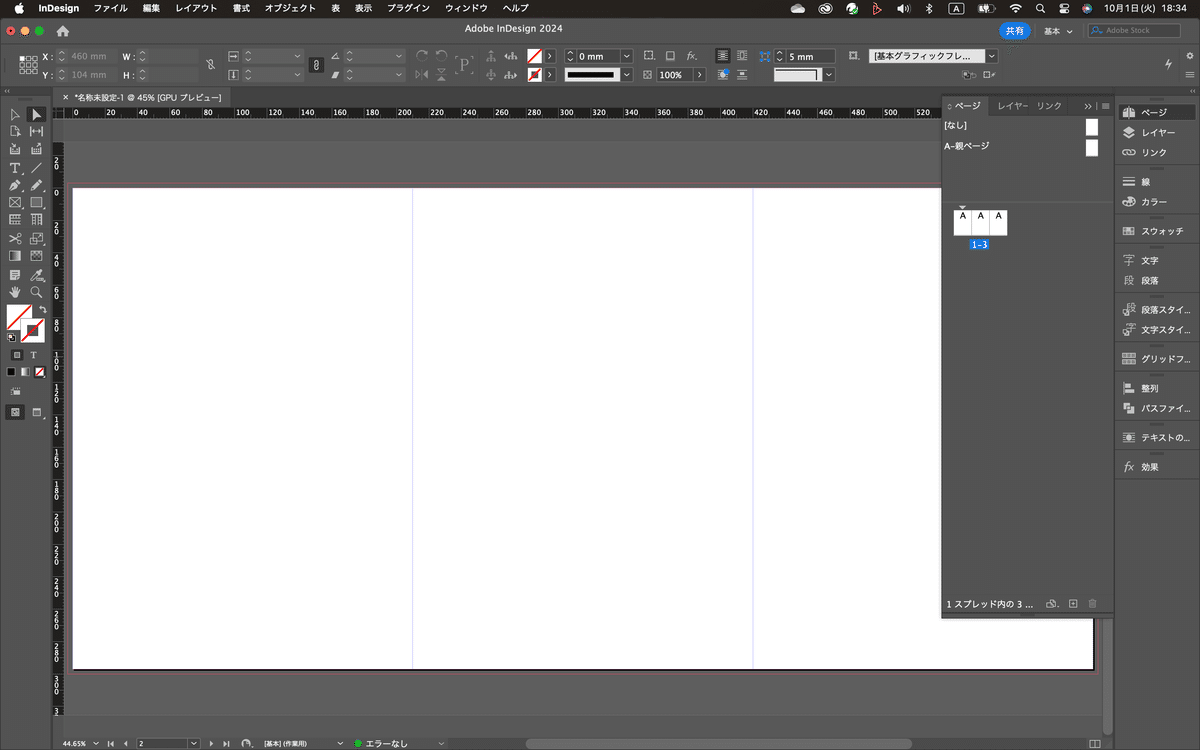This screenshot has width=1200, height=750.
Task: Open the 基本 workspace switcher
Action: coord(1058,31)
